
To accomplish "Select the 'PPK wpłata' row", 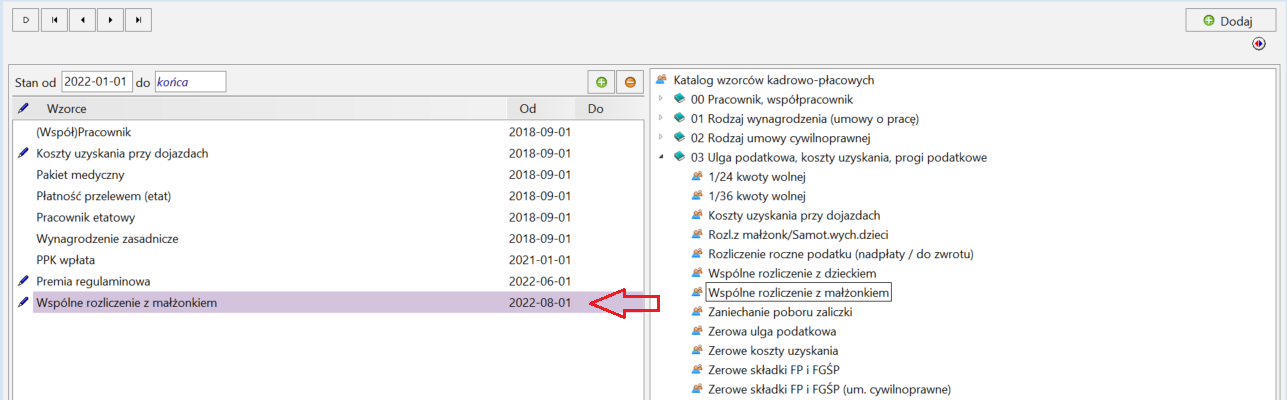I will 338,260.
